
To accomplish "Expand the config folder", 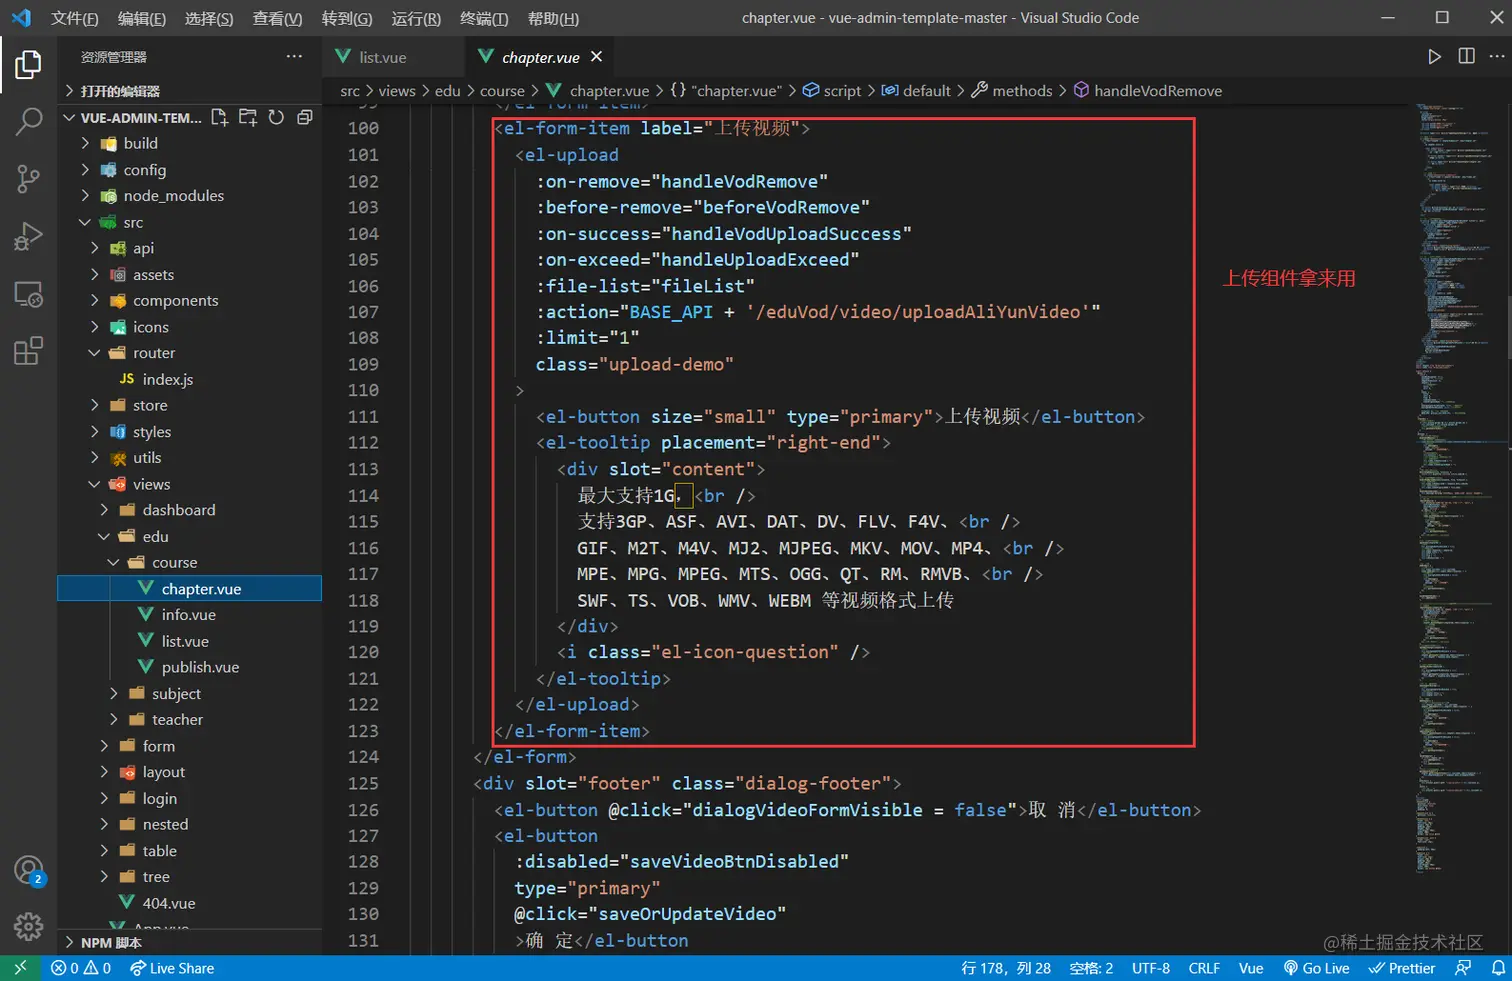I will coord(190,170).
